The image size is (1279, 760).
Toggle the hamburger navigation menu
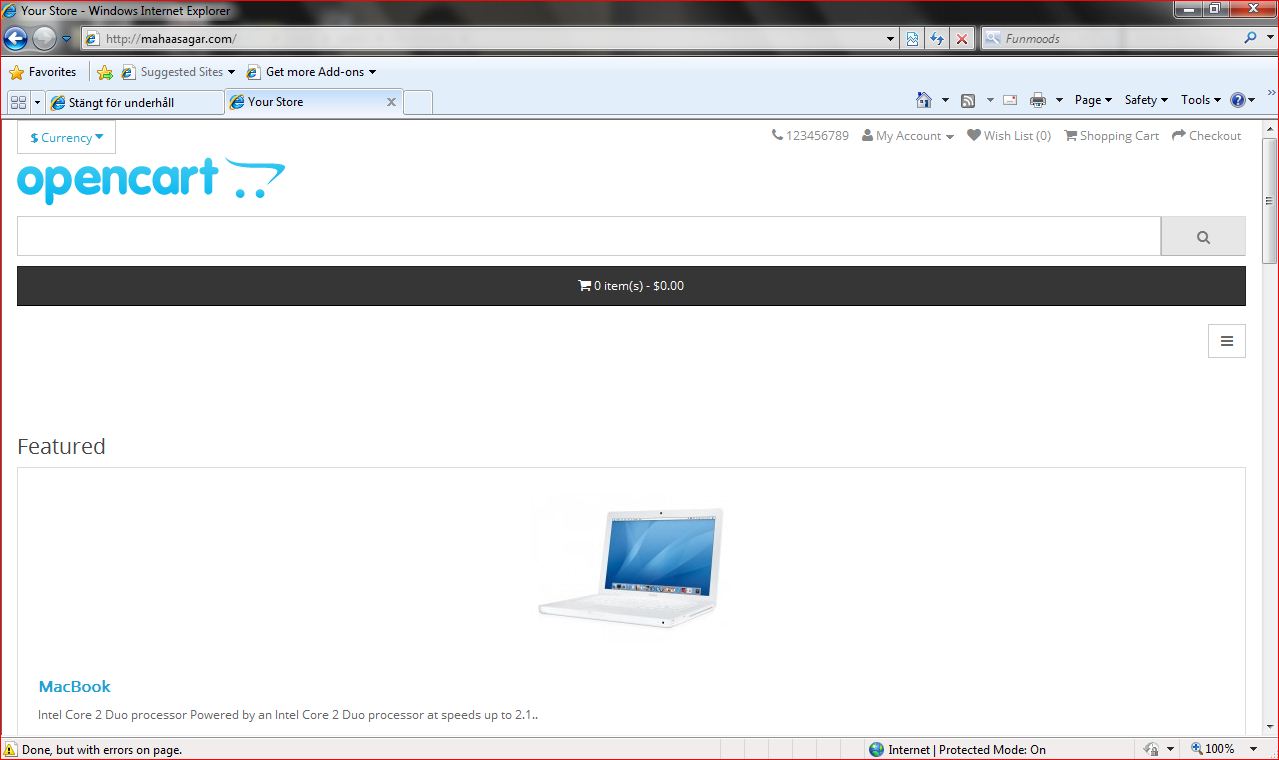click(x=1227, y=341)
